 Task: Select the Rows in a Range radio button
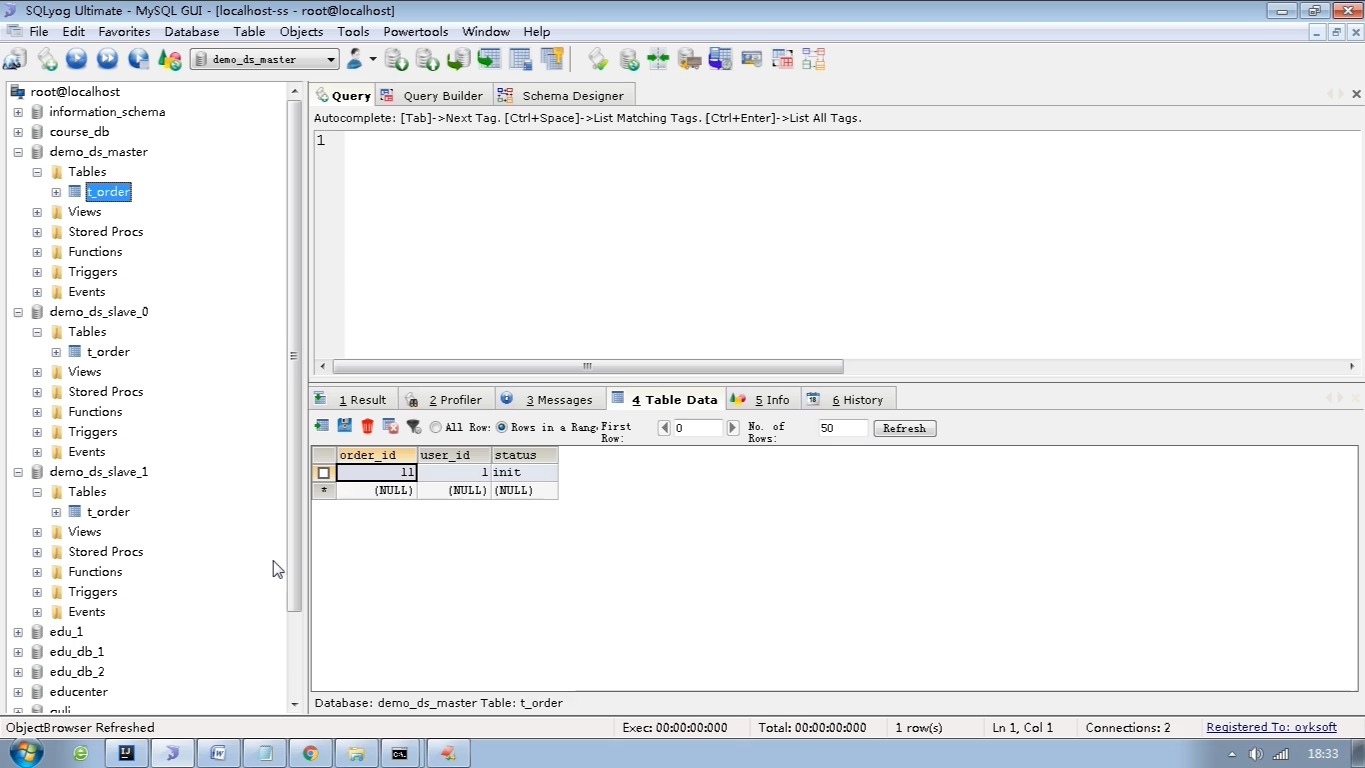(502, 427)
